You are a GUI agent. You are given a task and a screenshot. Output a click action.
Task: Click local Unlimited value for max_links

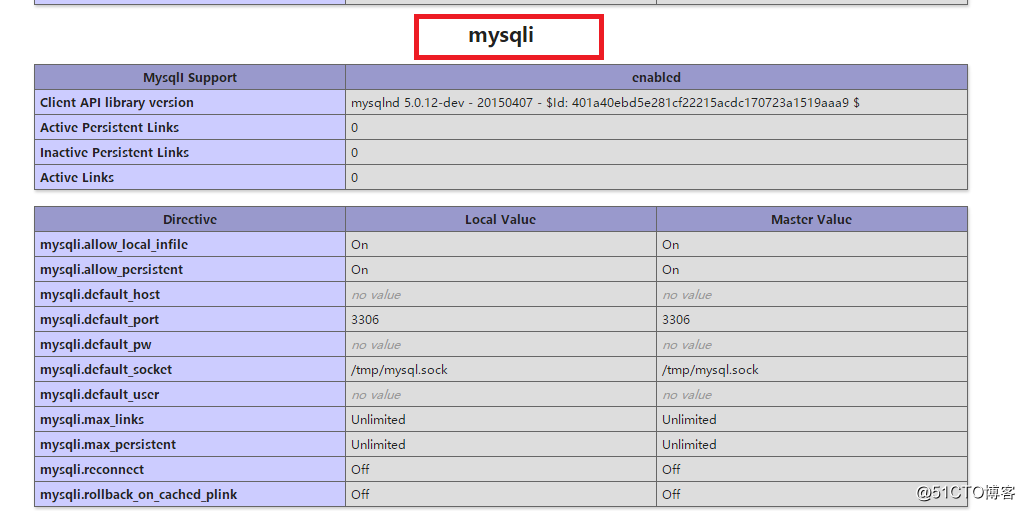(378, 420)
